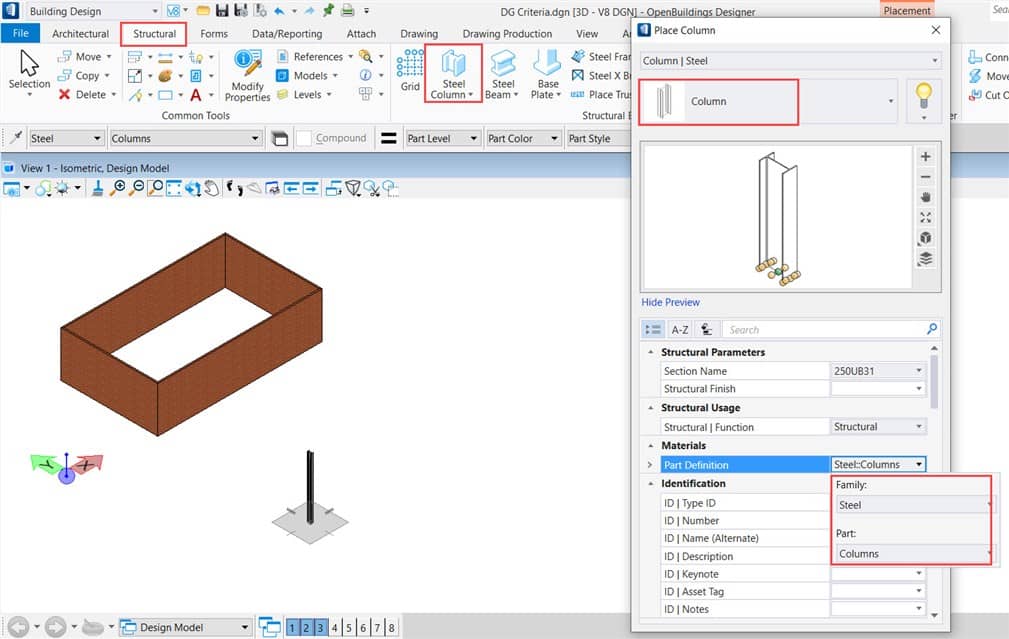Image resolution: width=1009 pixels, height=639 pixels.
Task: Zoom in preview with plus icon
Action: coord(925,157)
